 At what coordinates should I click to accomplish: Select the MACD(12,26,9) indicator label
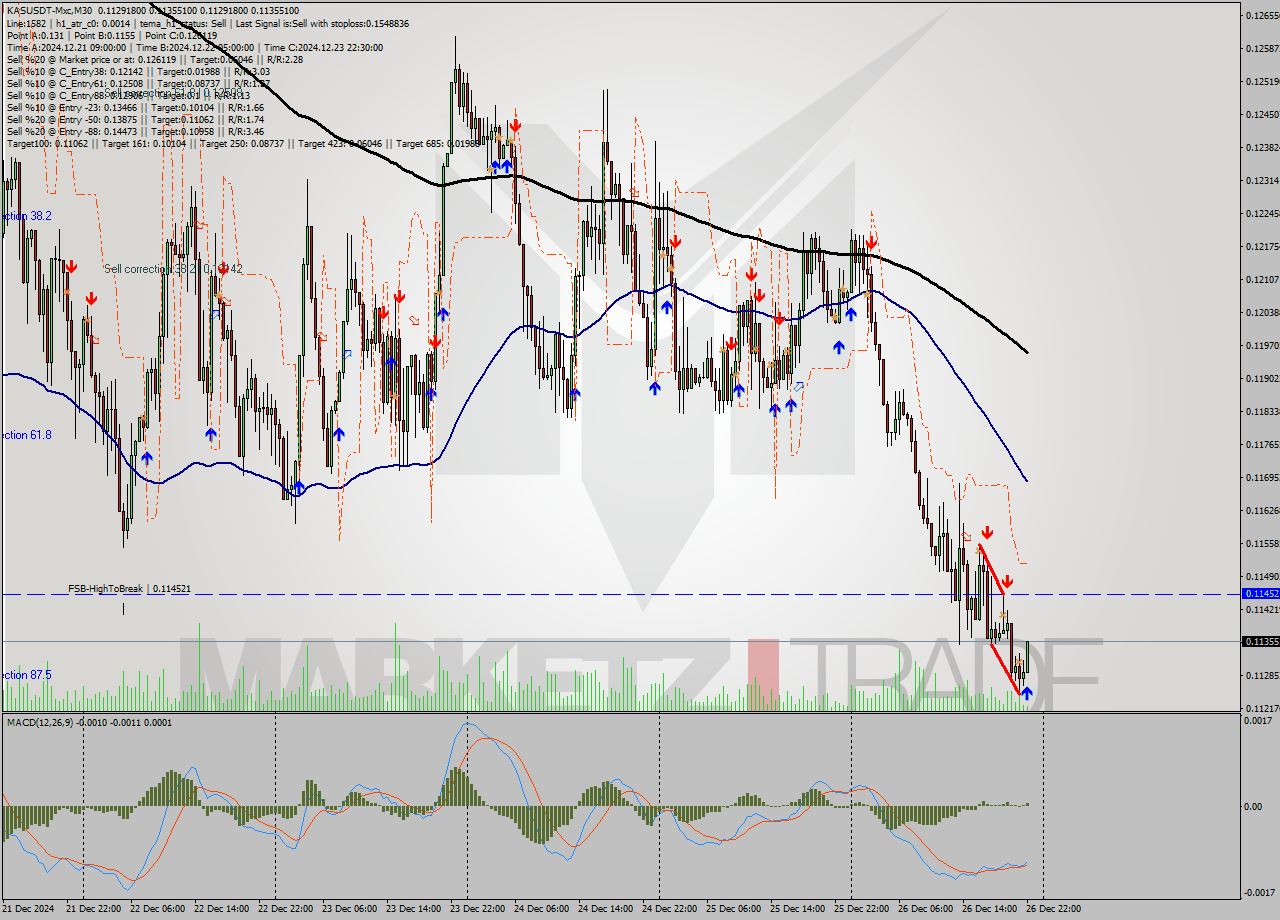click(x=89, y=722)
